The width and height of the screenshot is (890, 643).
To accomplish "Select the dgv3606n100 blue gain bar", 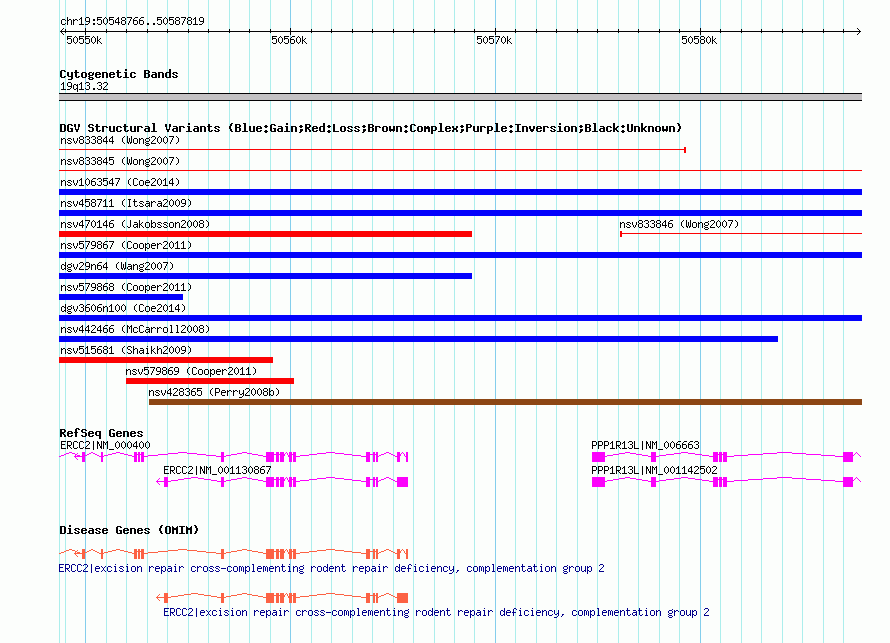I will 460,318.
